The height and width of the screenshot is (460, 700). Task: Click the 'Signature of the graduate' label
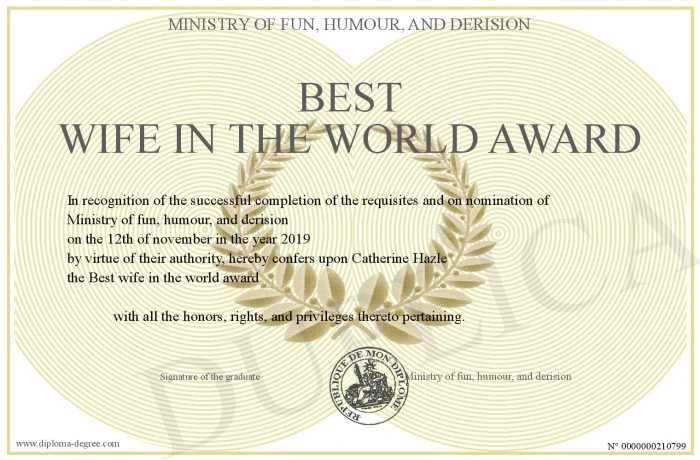tap(210, 377)
